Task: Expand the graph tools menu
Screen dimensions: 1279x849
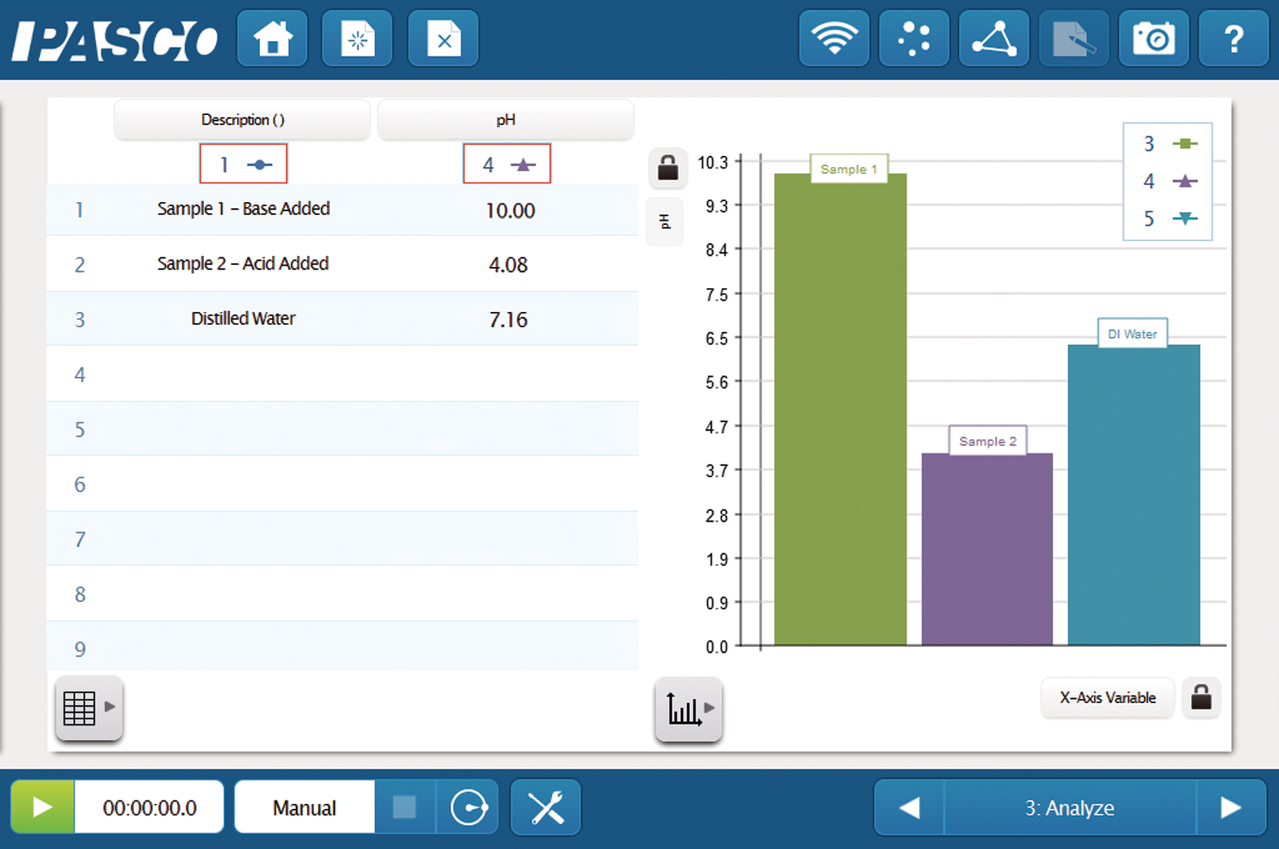Action: coord(688,709)
